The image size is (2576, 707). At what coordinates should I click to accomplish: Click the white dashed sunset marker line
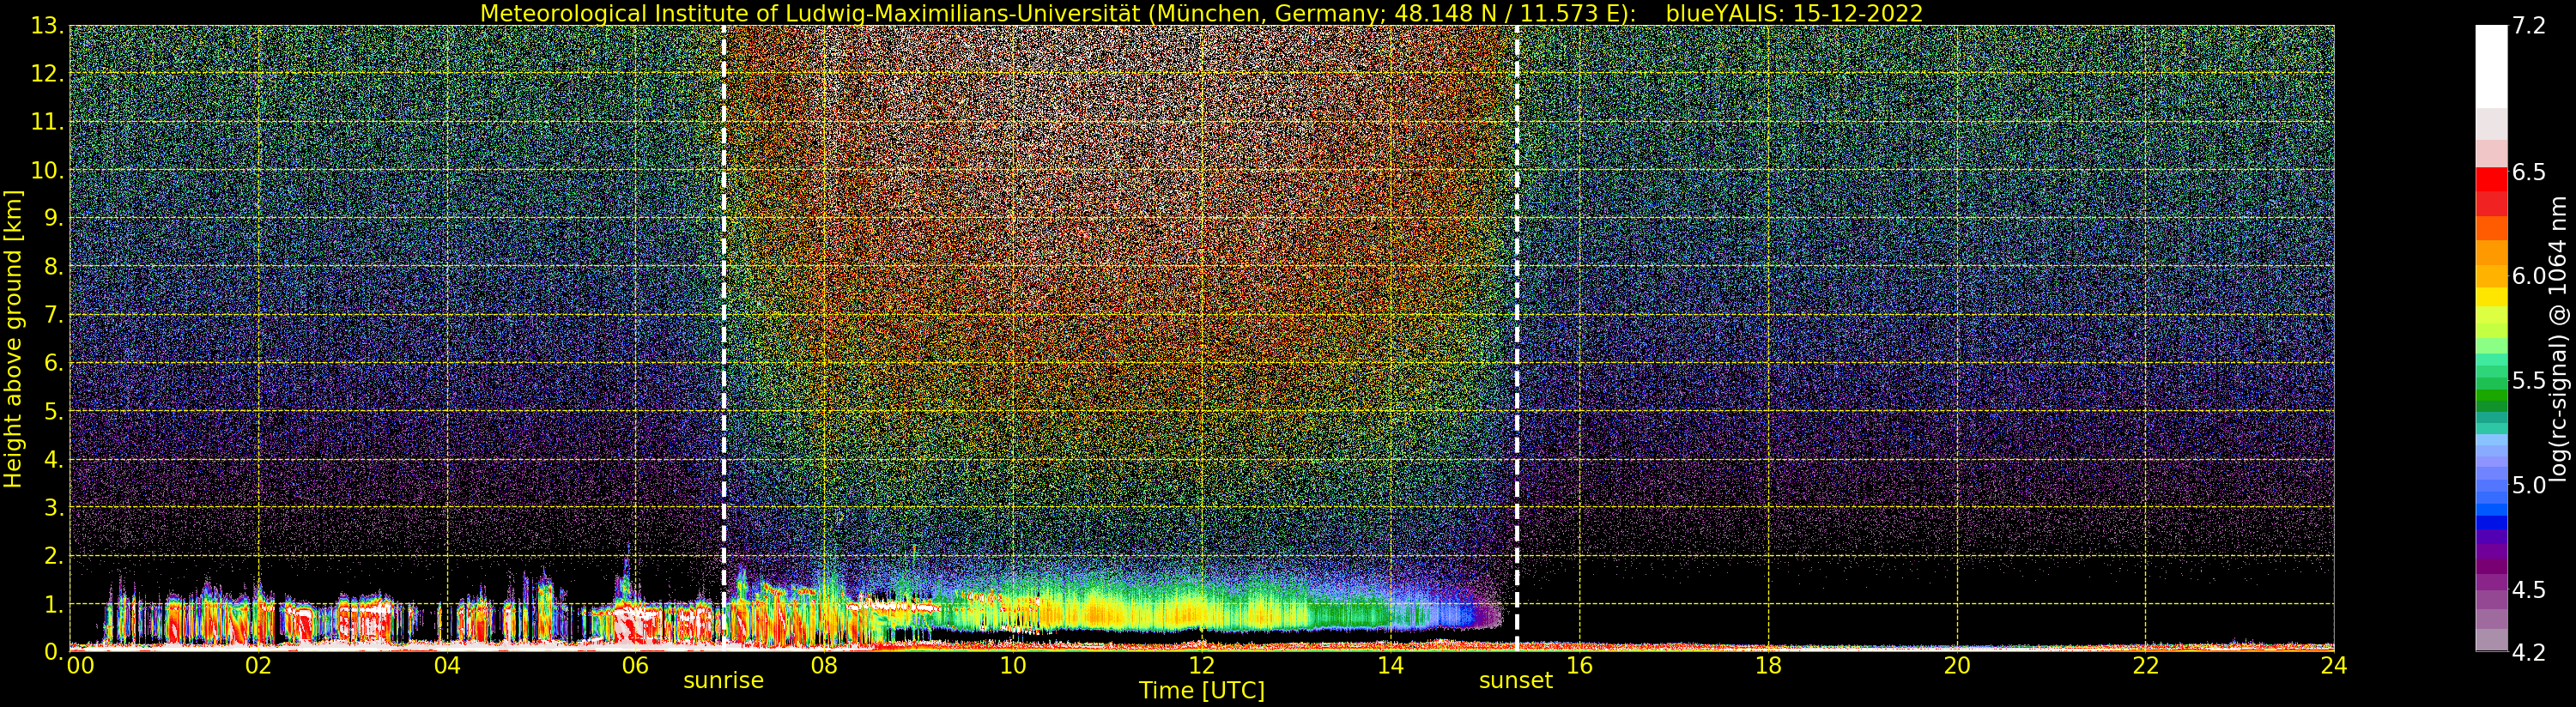[x=1517, y=338]
